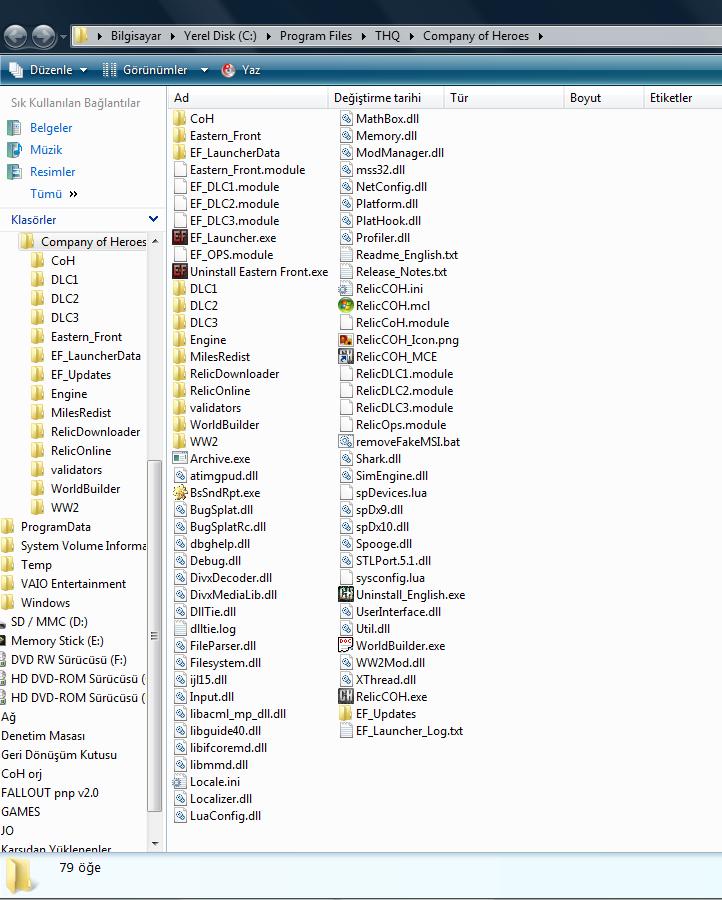Sort by the Tür column header

pyautogui.click(x=504, y=98)
